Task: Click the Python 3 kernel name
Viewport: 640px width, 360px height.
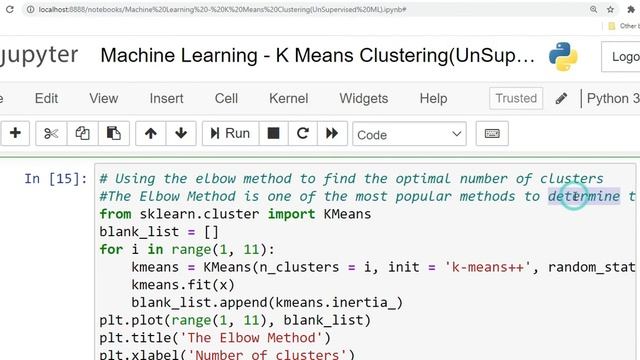Action: [613, 98]
